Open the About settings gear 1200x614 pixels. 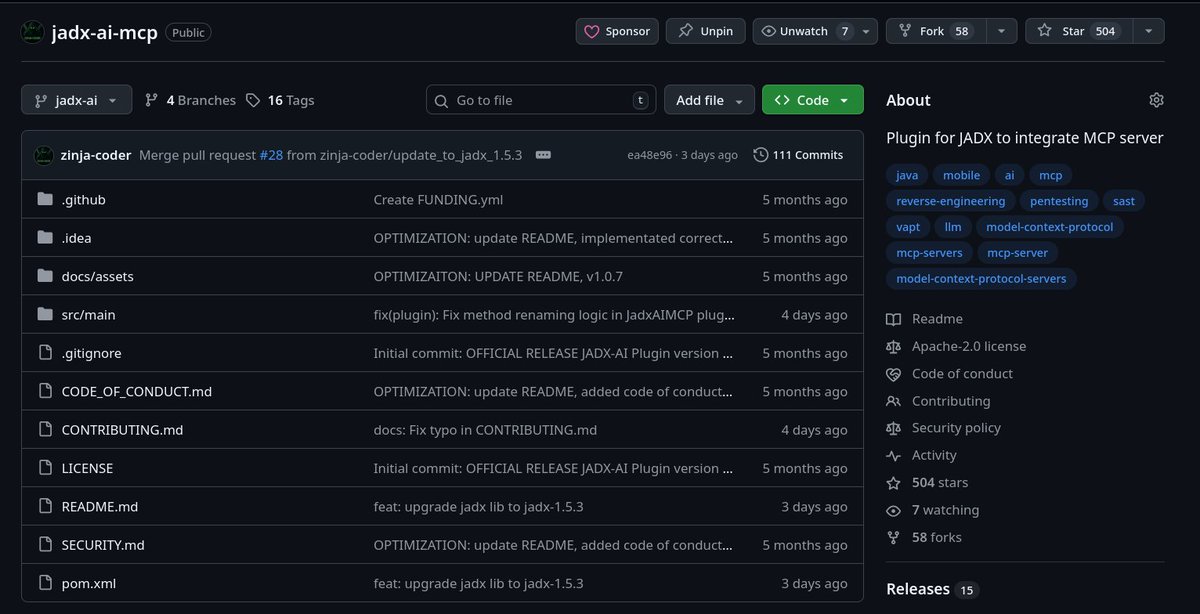[1156, 100]
